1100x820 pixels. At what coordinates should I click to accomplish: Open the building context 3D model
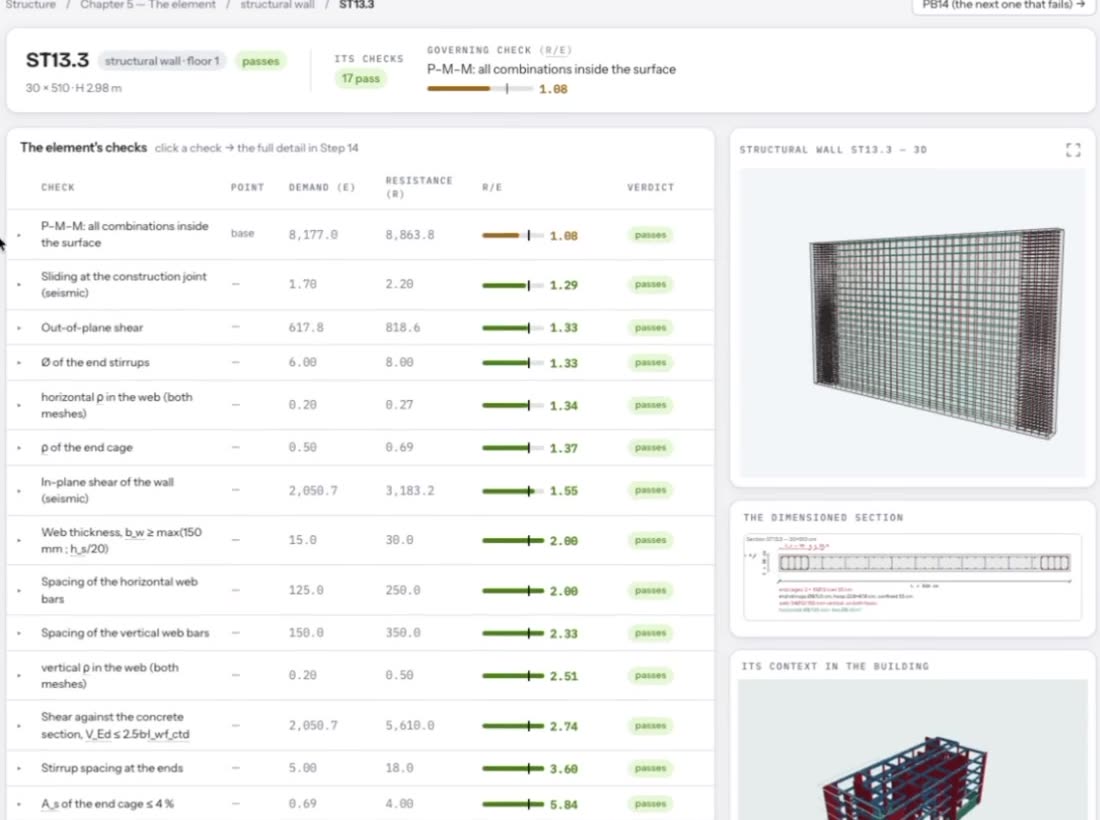tap(912, 749)
